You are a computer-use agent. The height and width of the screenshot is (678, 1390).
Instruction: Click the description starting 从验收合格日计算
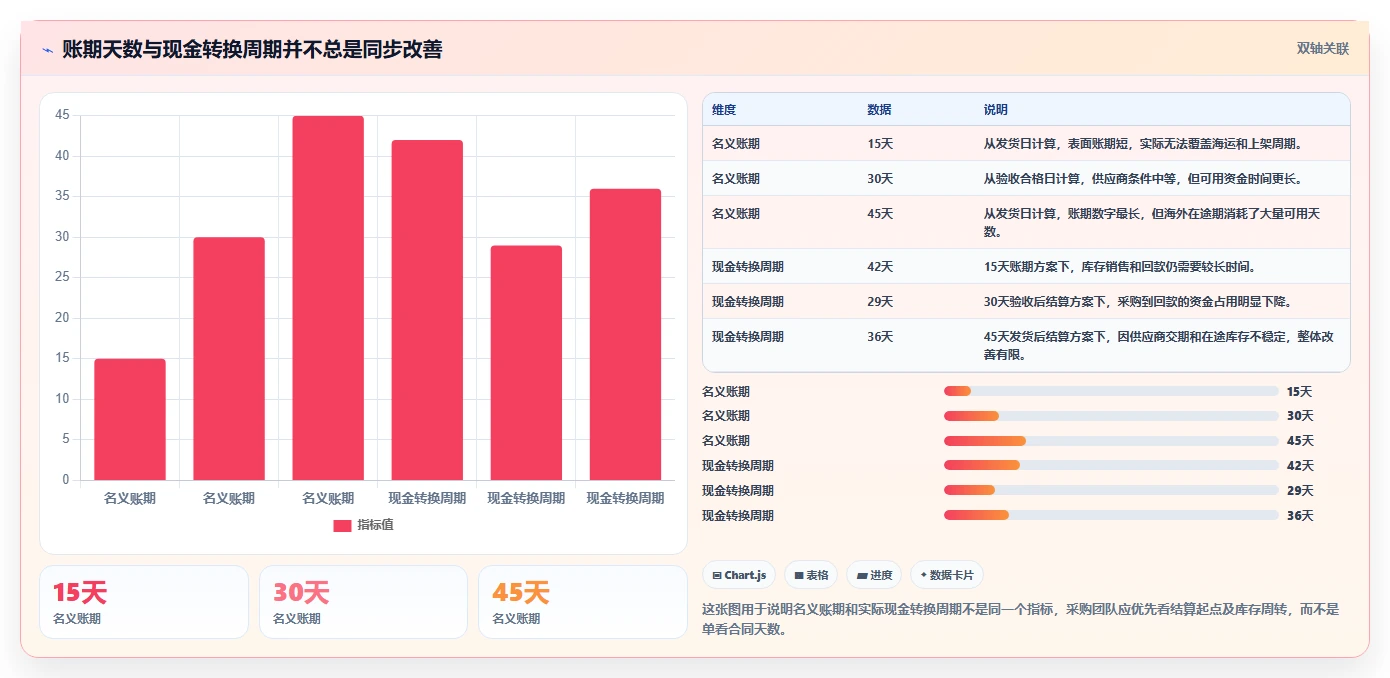pos(1143,179)
